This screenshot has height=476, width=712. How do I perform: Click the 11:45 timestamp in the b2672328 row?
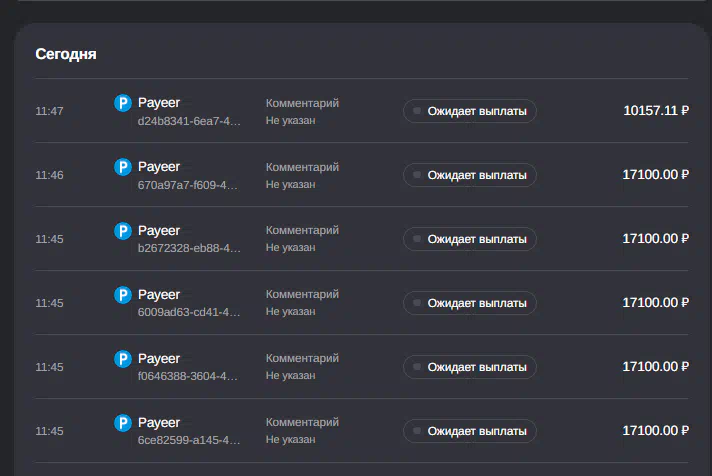coord(49,239)
